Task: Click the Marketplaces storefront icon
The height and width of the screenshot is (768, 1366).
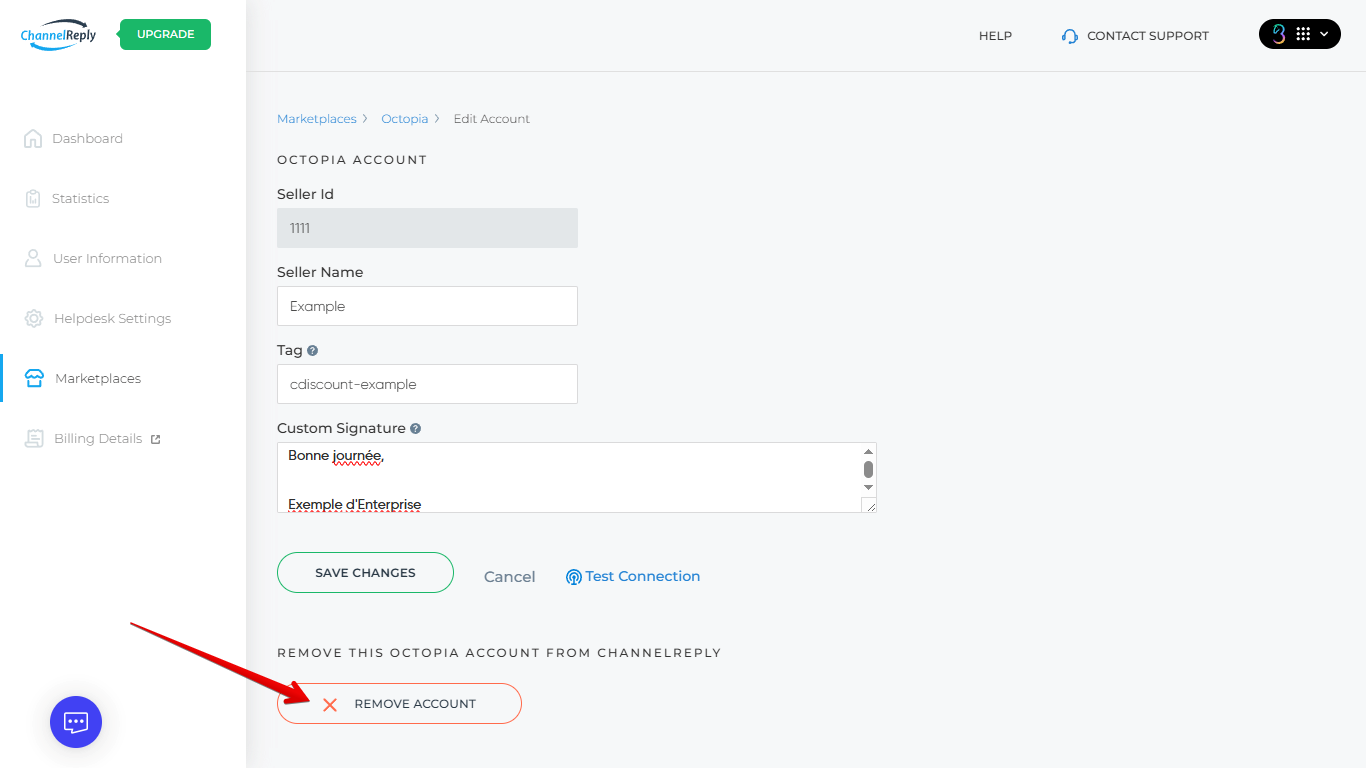Action: [34, 378]
